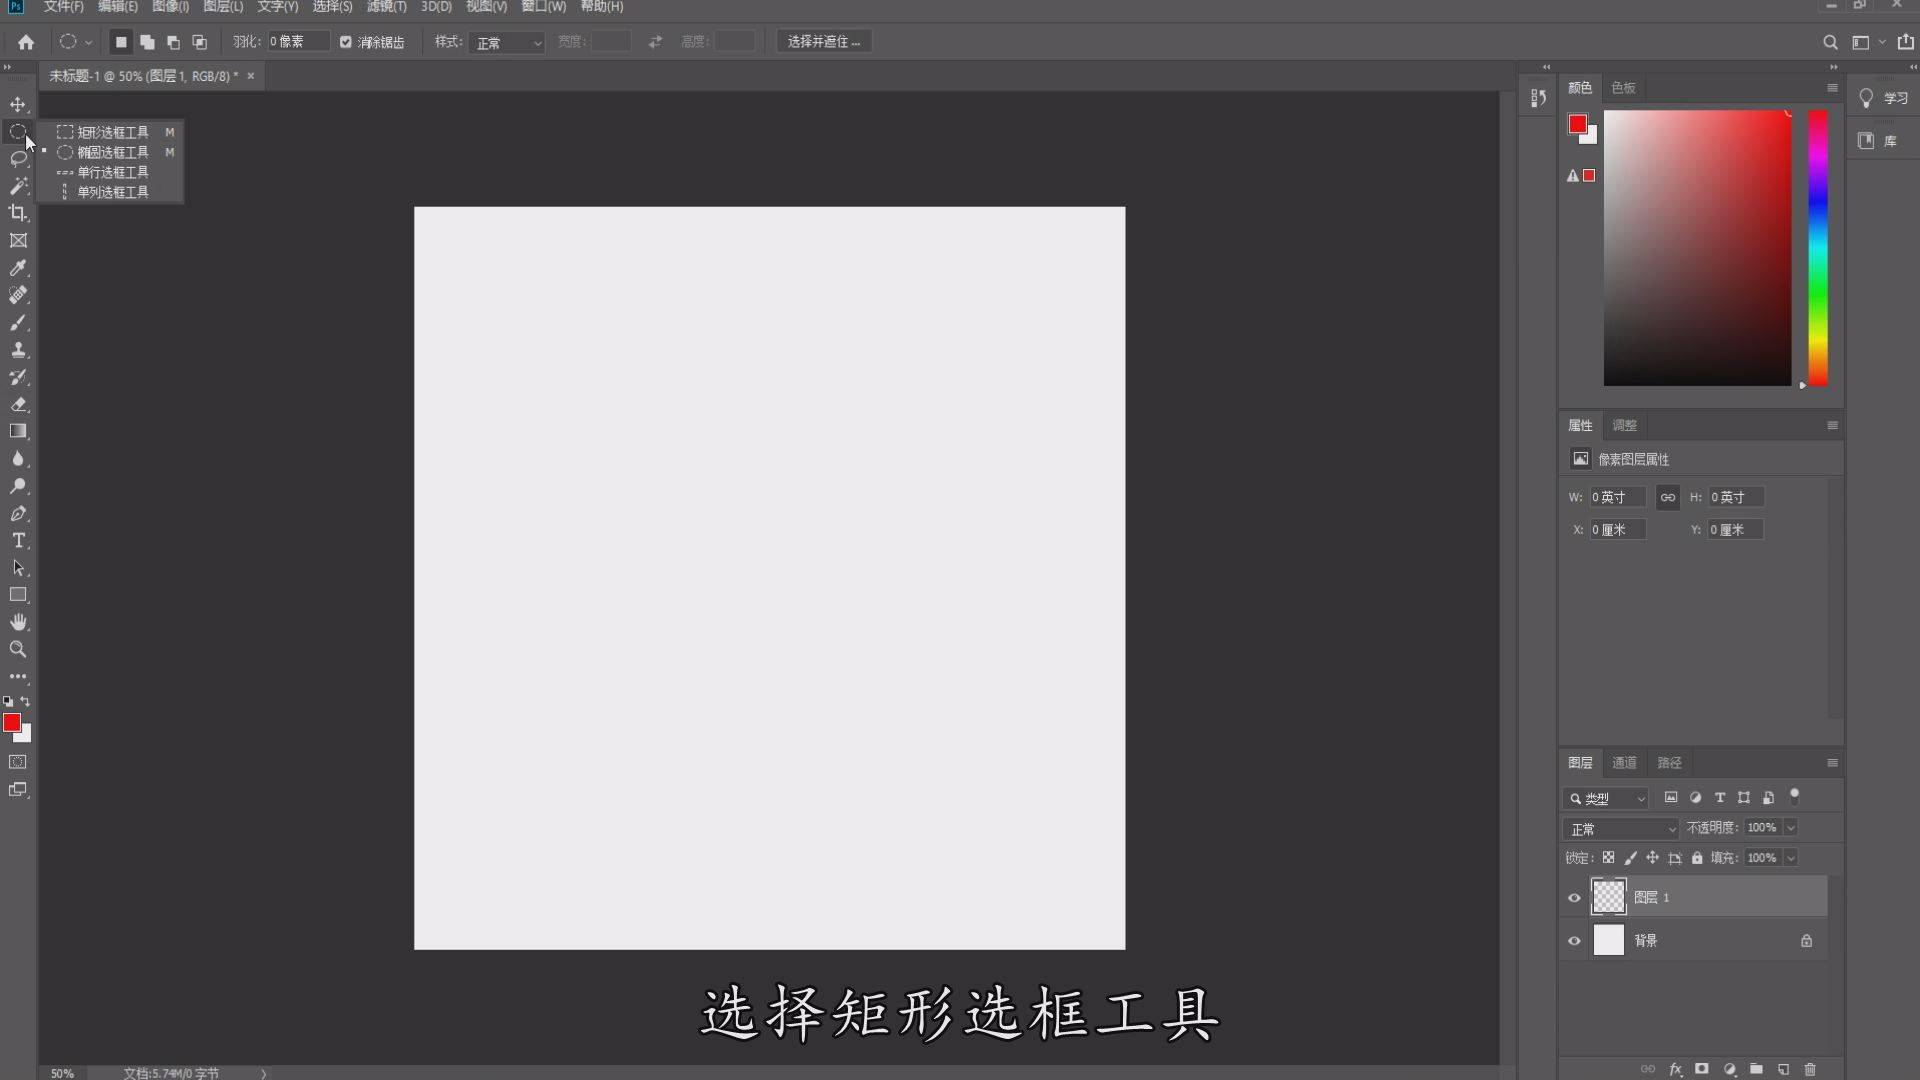Image resolution: width=1920 pixels, height=1080 pixels.
Task: Select the Gradient tool
Action: click(x=18, y=431)
